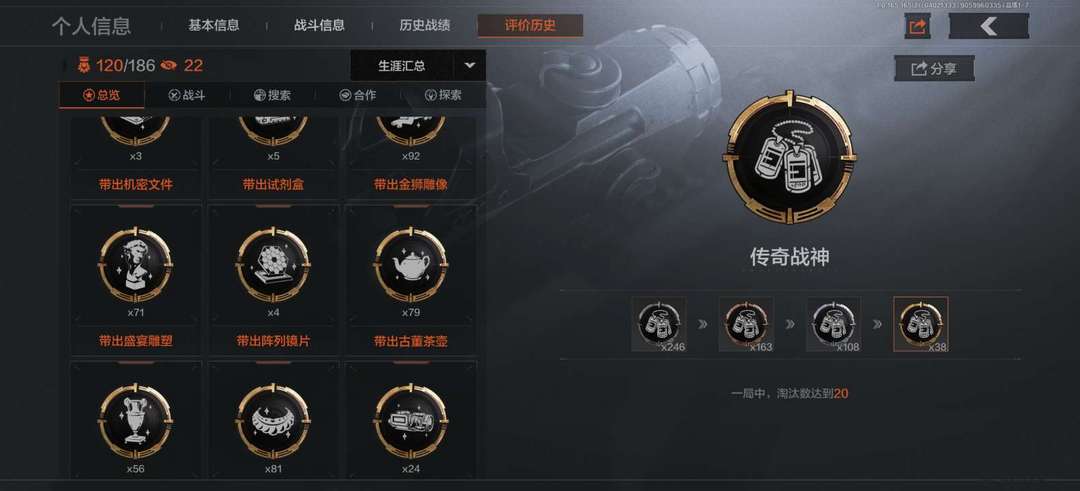This screenshot has height=491, width=1080.
Task: Expand the dropdown arrow next to 生涯汇总
Action: click(470, 65)
